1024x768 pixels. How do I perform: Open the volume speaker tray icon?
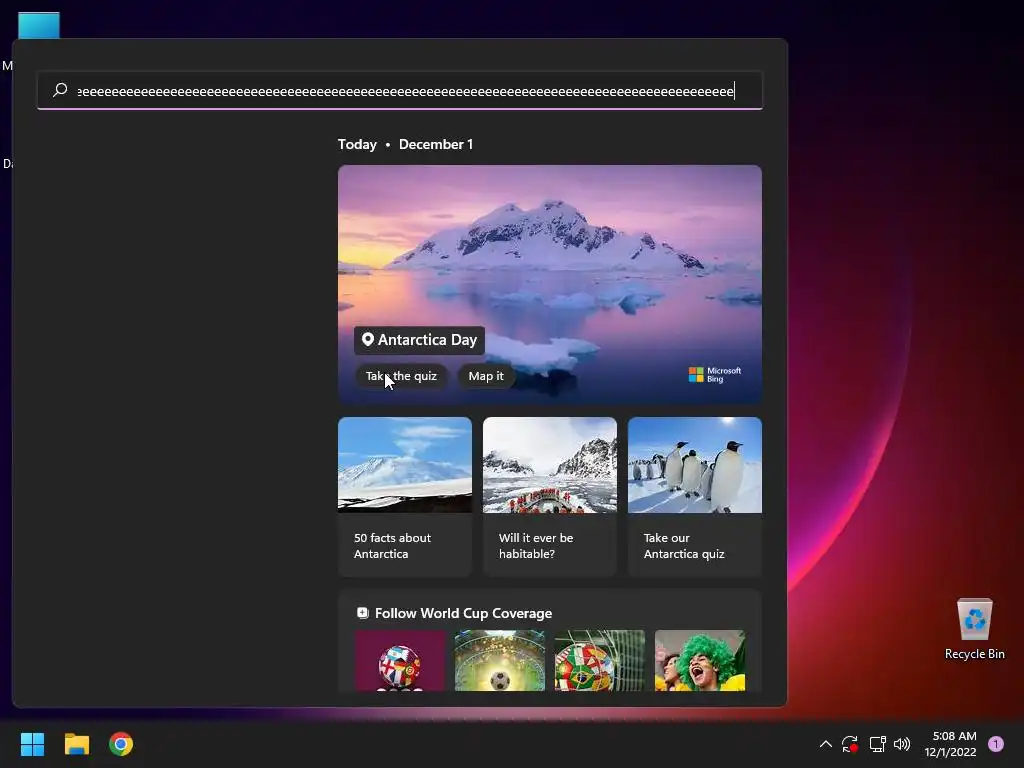click(x=902, y=744)
